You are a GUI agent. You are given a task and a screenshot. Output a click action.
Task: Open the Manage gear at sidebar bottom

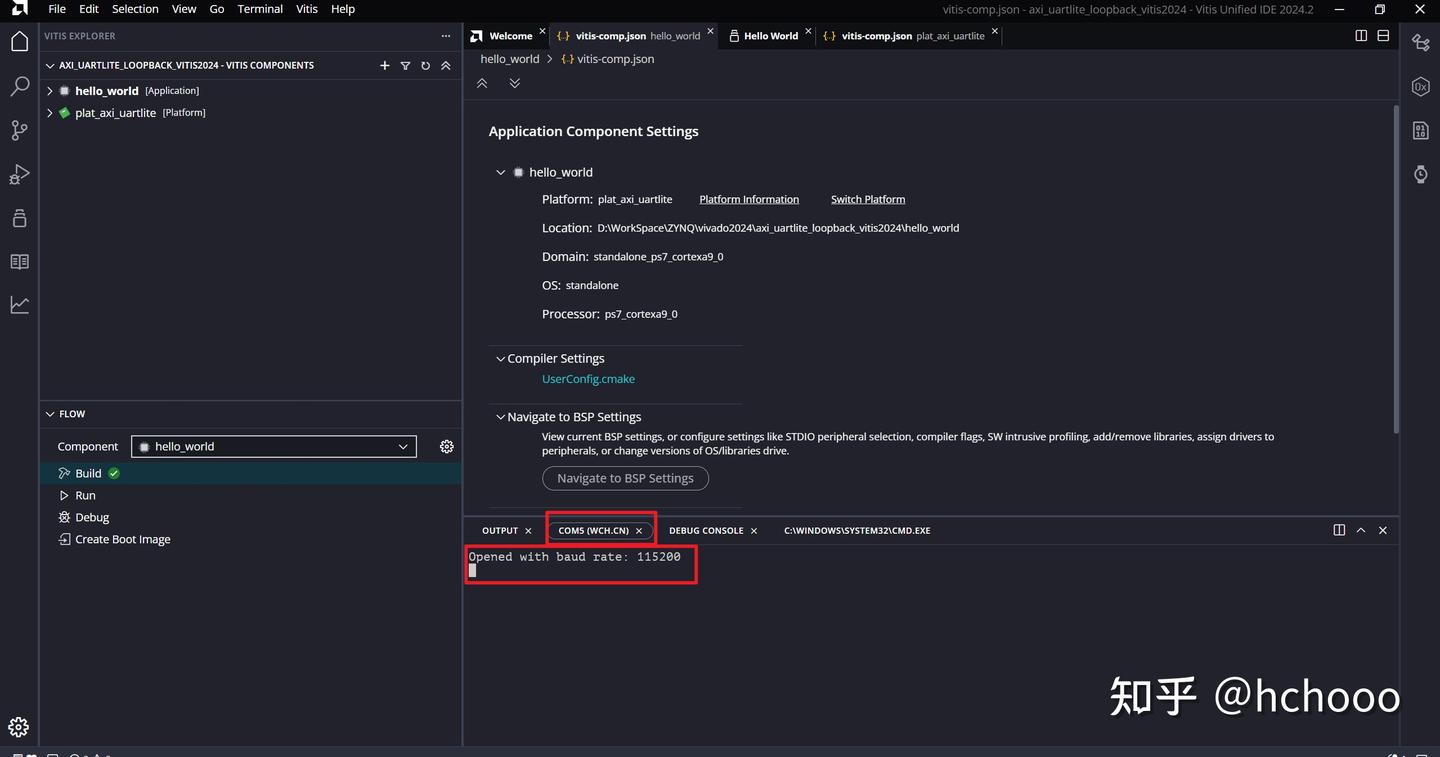[x=19, y=727]
